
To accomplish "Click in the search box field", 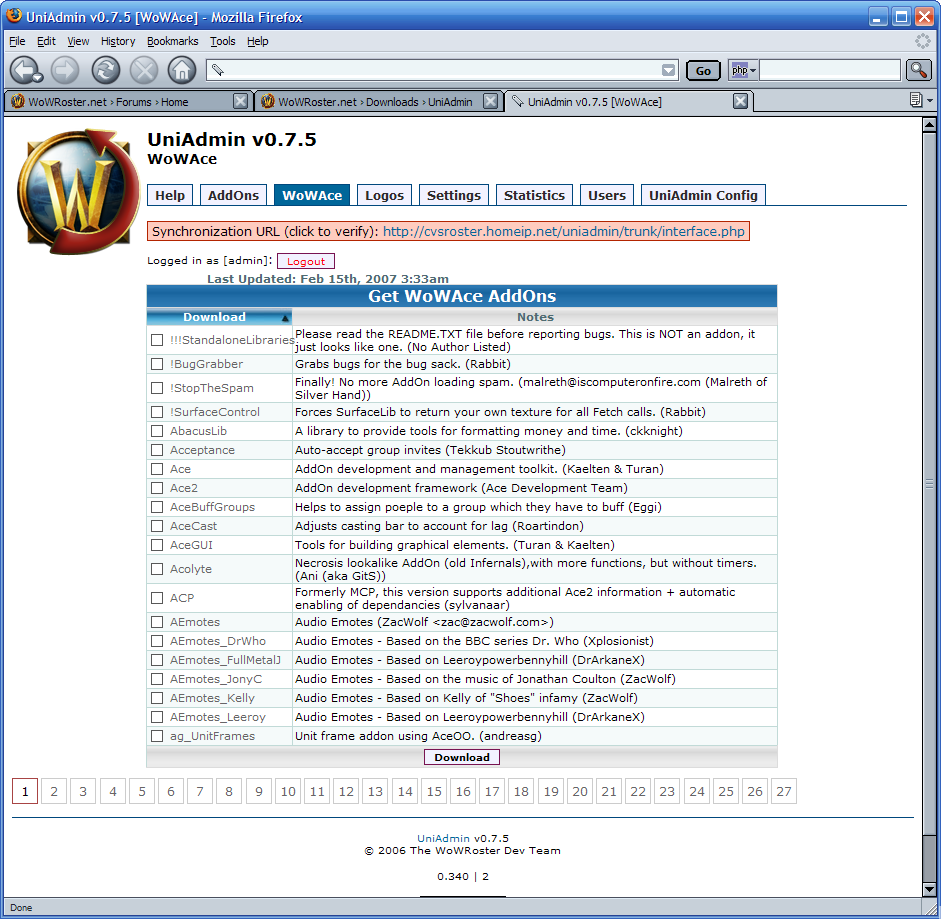I will pyautogui.click(x=831, y=70).
